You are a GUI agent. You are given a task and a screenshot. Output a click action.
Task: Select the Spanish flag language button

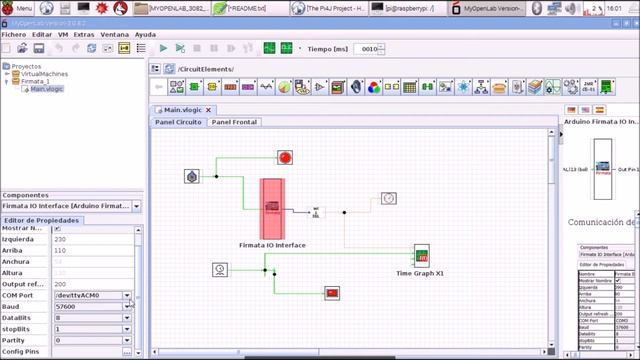click(600, 110)
